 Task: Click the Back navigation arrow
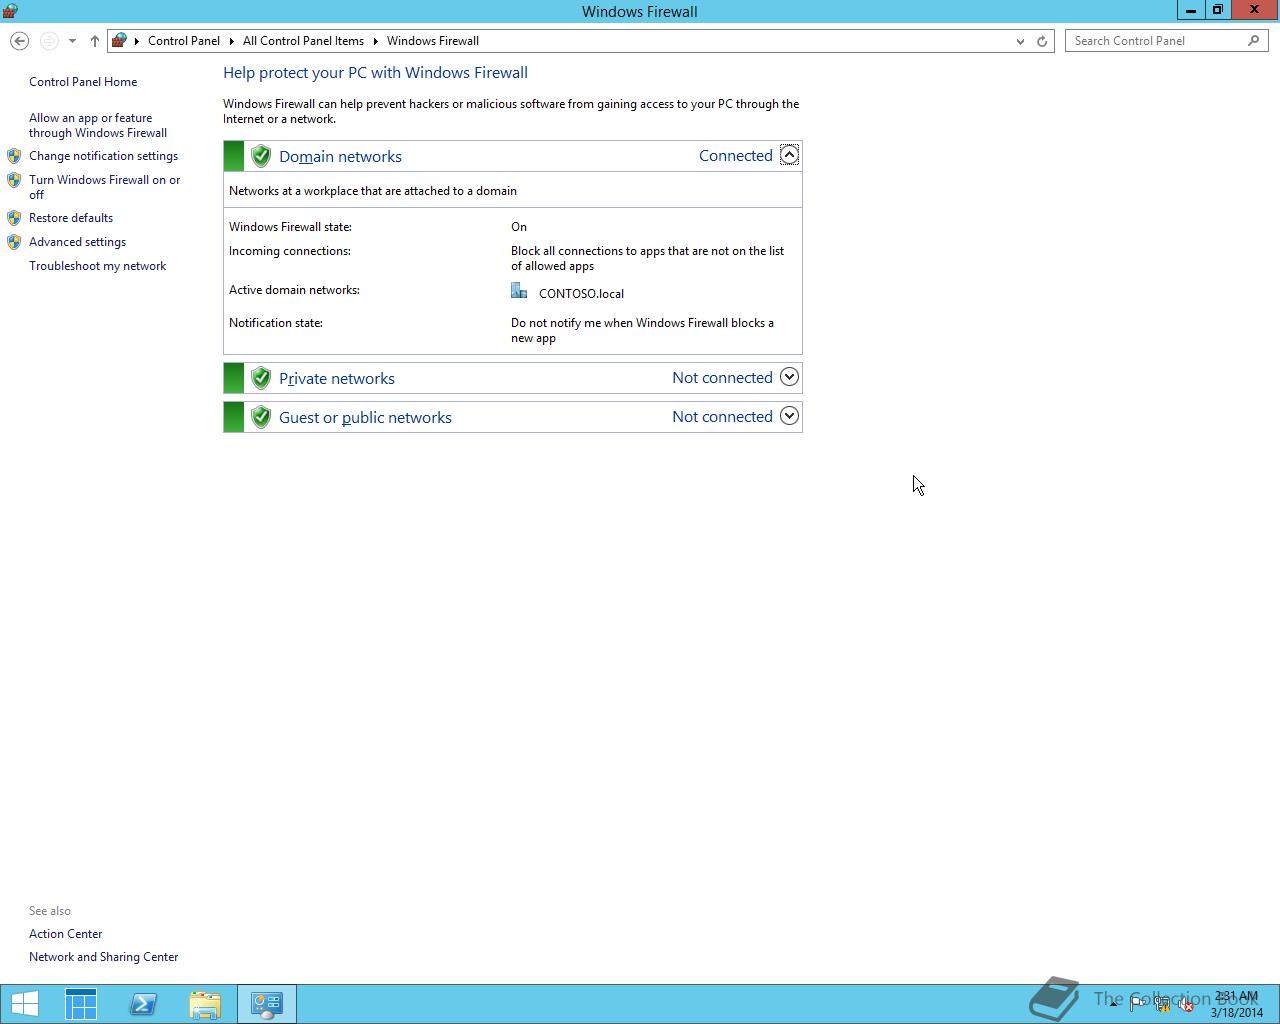pos(19,41)
